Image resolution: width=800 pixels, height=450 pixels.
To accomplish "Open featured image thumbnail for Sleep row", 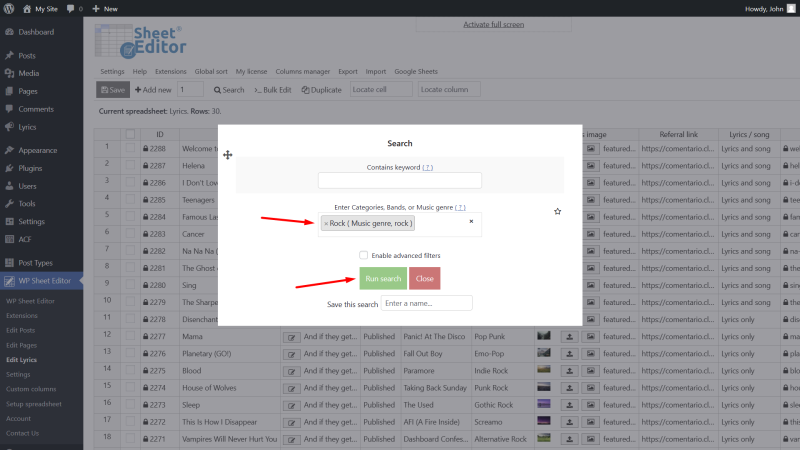I will pos(544,404).
